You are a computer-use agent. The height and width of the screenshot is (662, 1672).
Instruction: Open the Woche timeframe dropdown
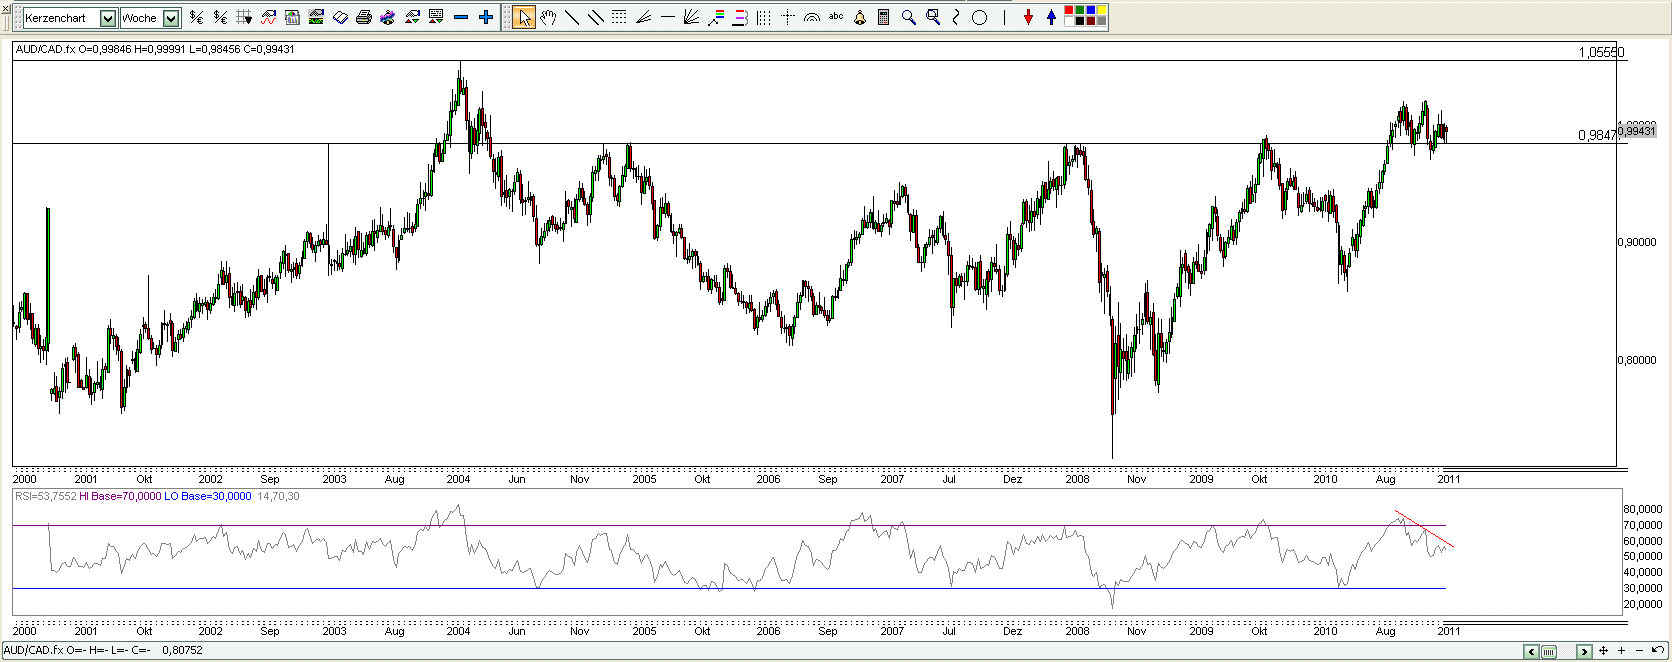[171, 18]
